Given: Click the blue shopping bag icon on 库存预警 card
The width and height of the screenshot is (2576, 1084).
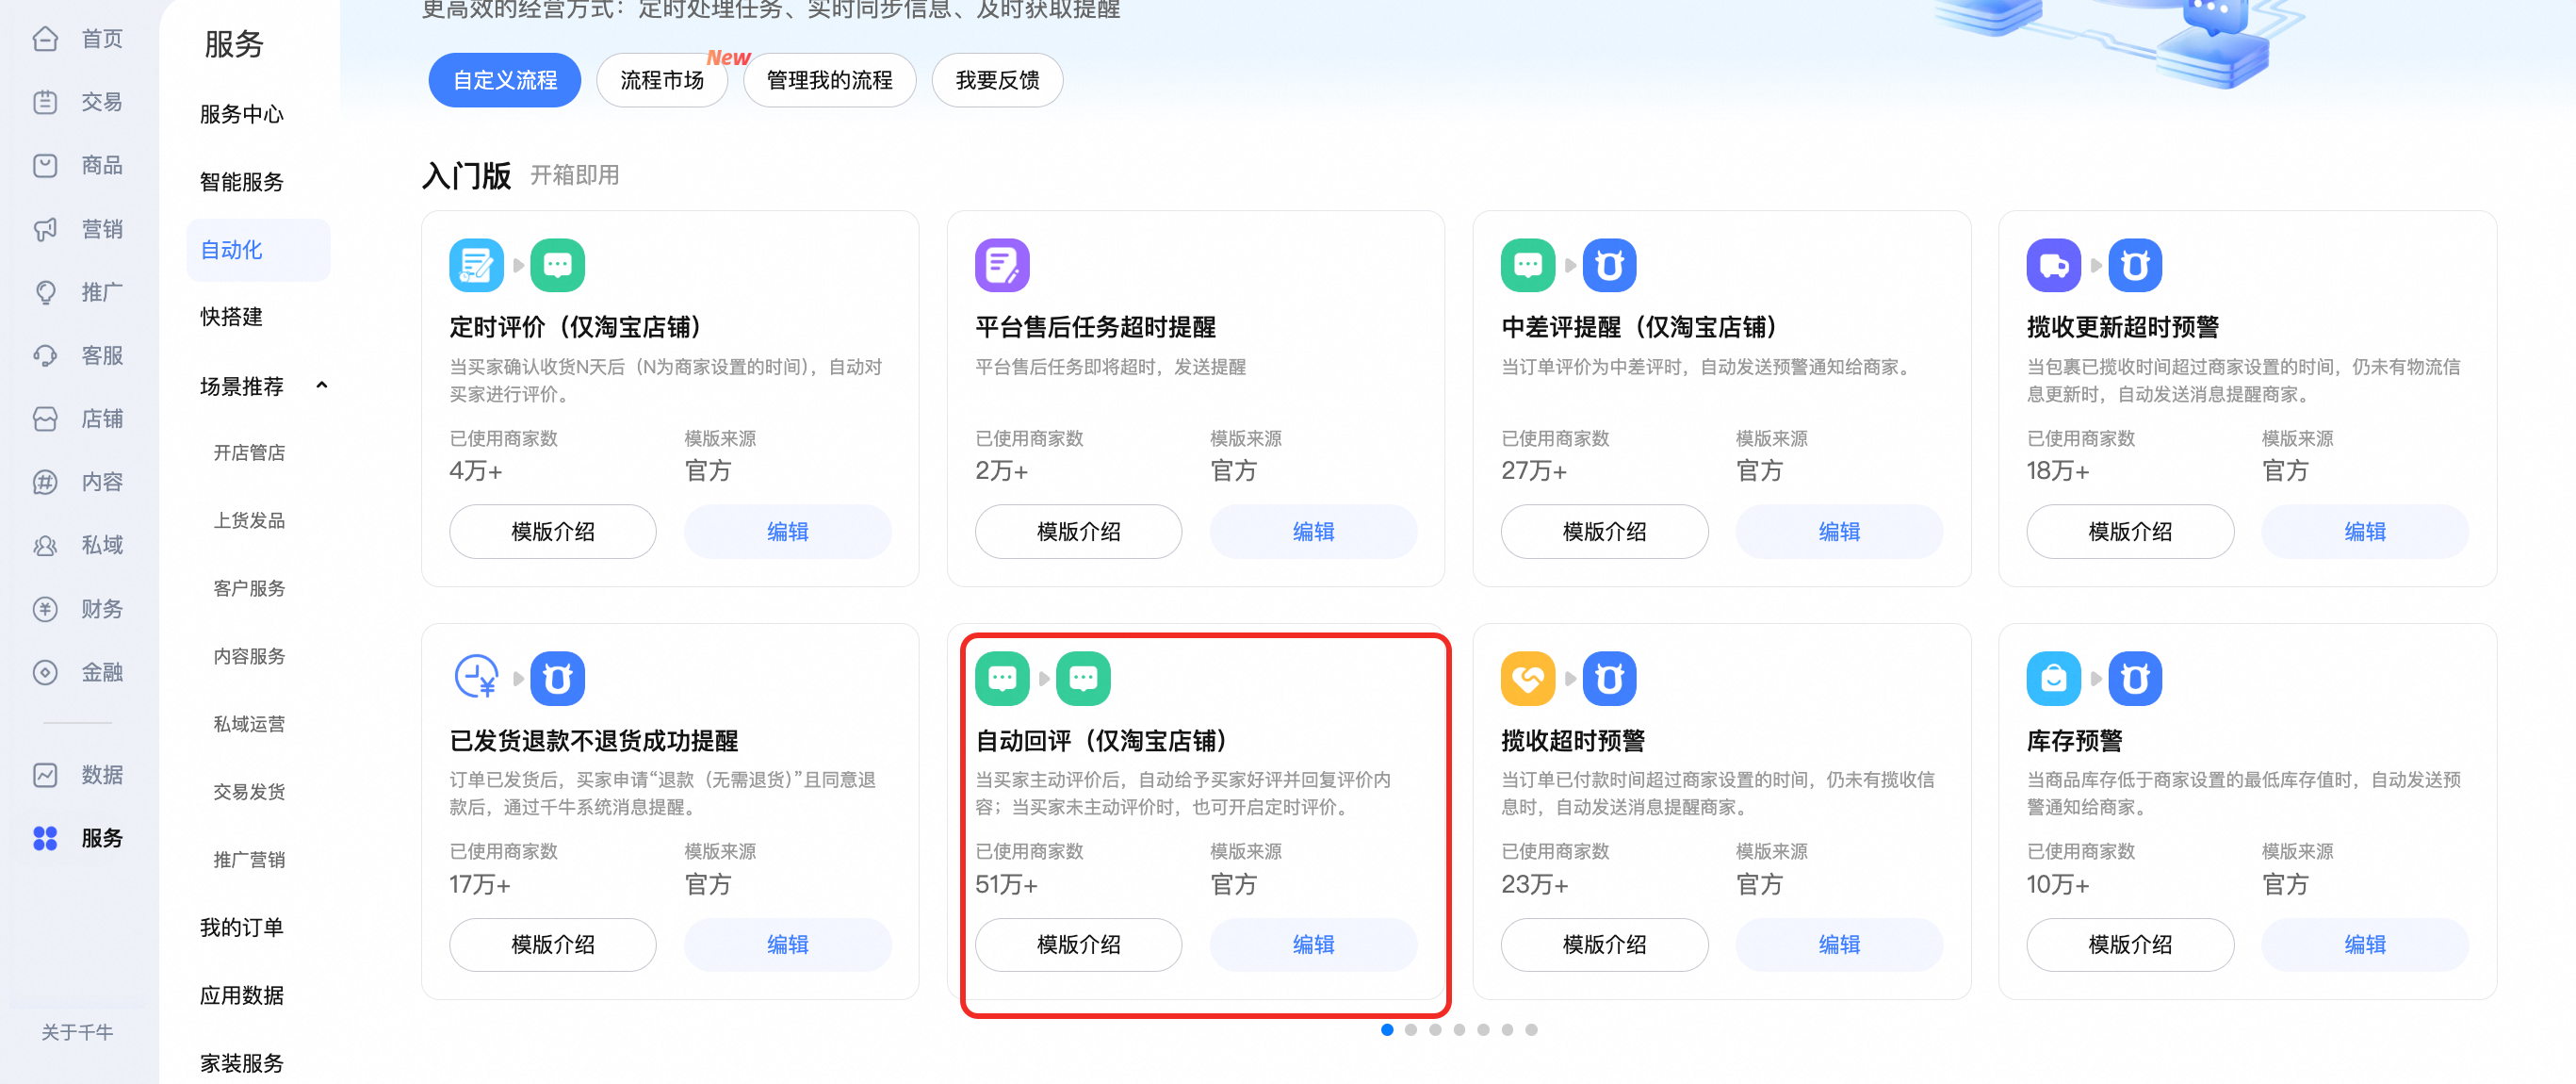Looking at the screenshot, I should pyautogui.click(x=2054, y=678).
